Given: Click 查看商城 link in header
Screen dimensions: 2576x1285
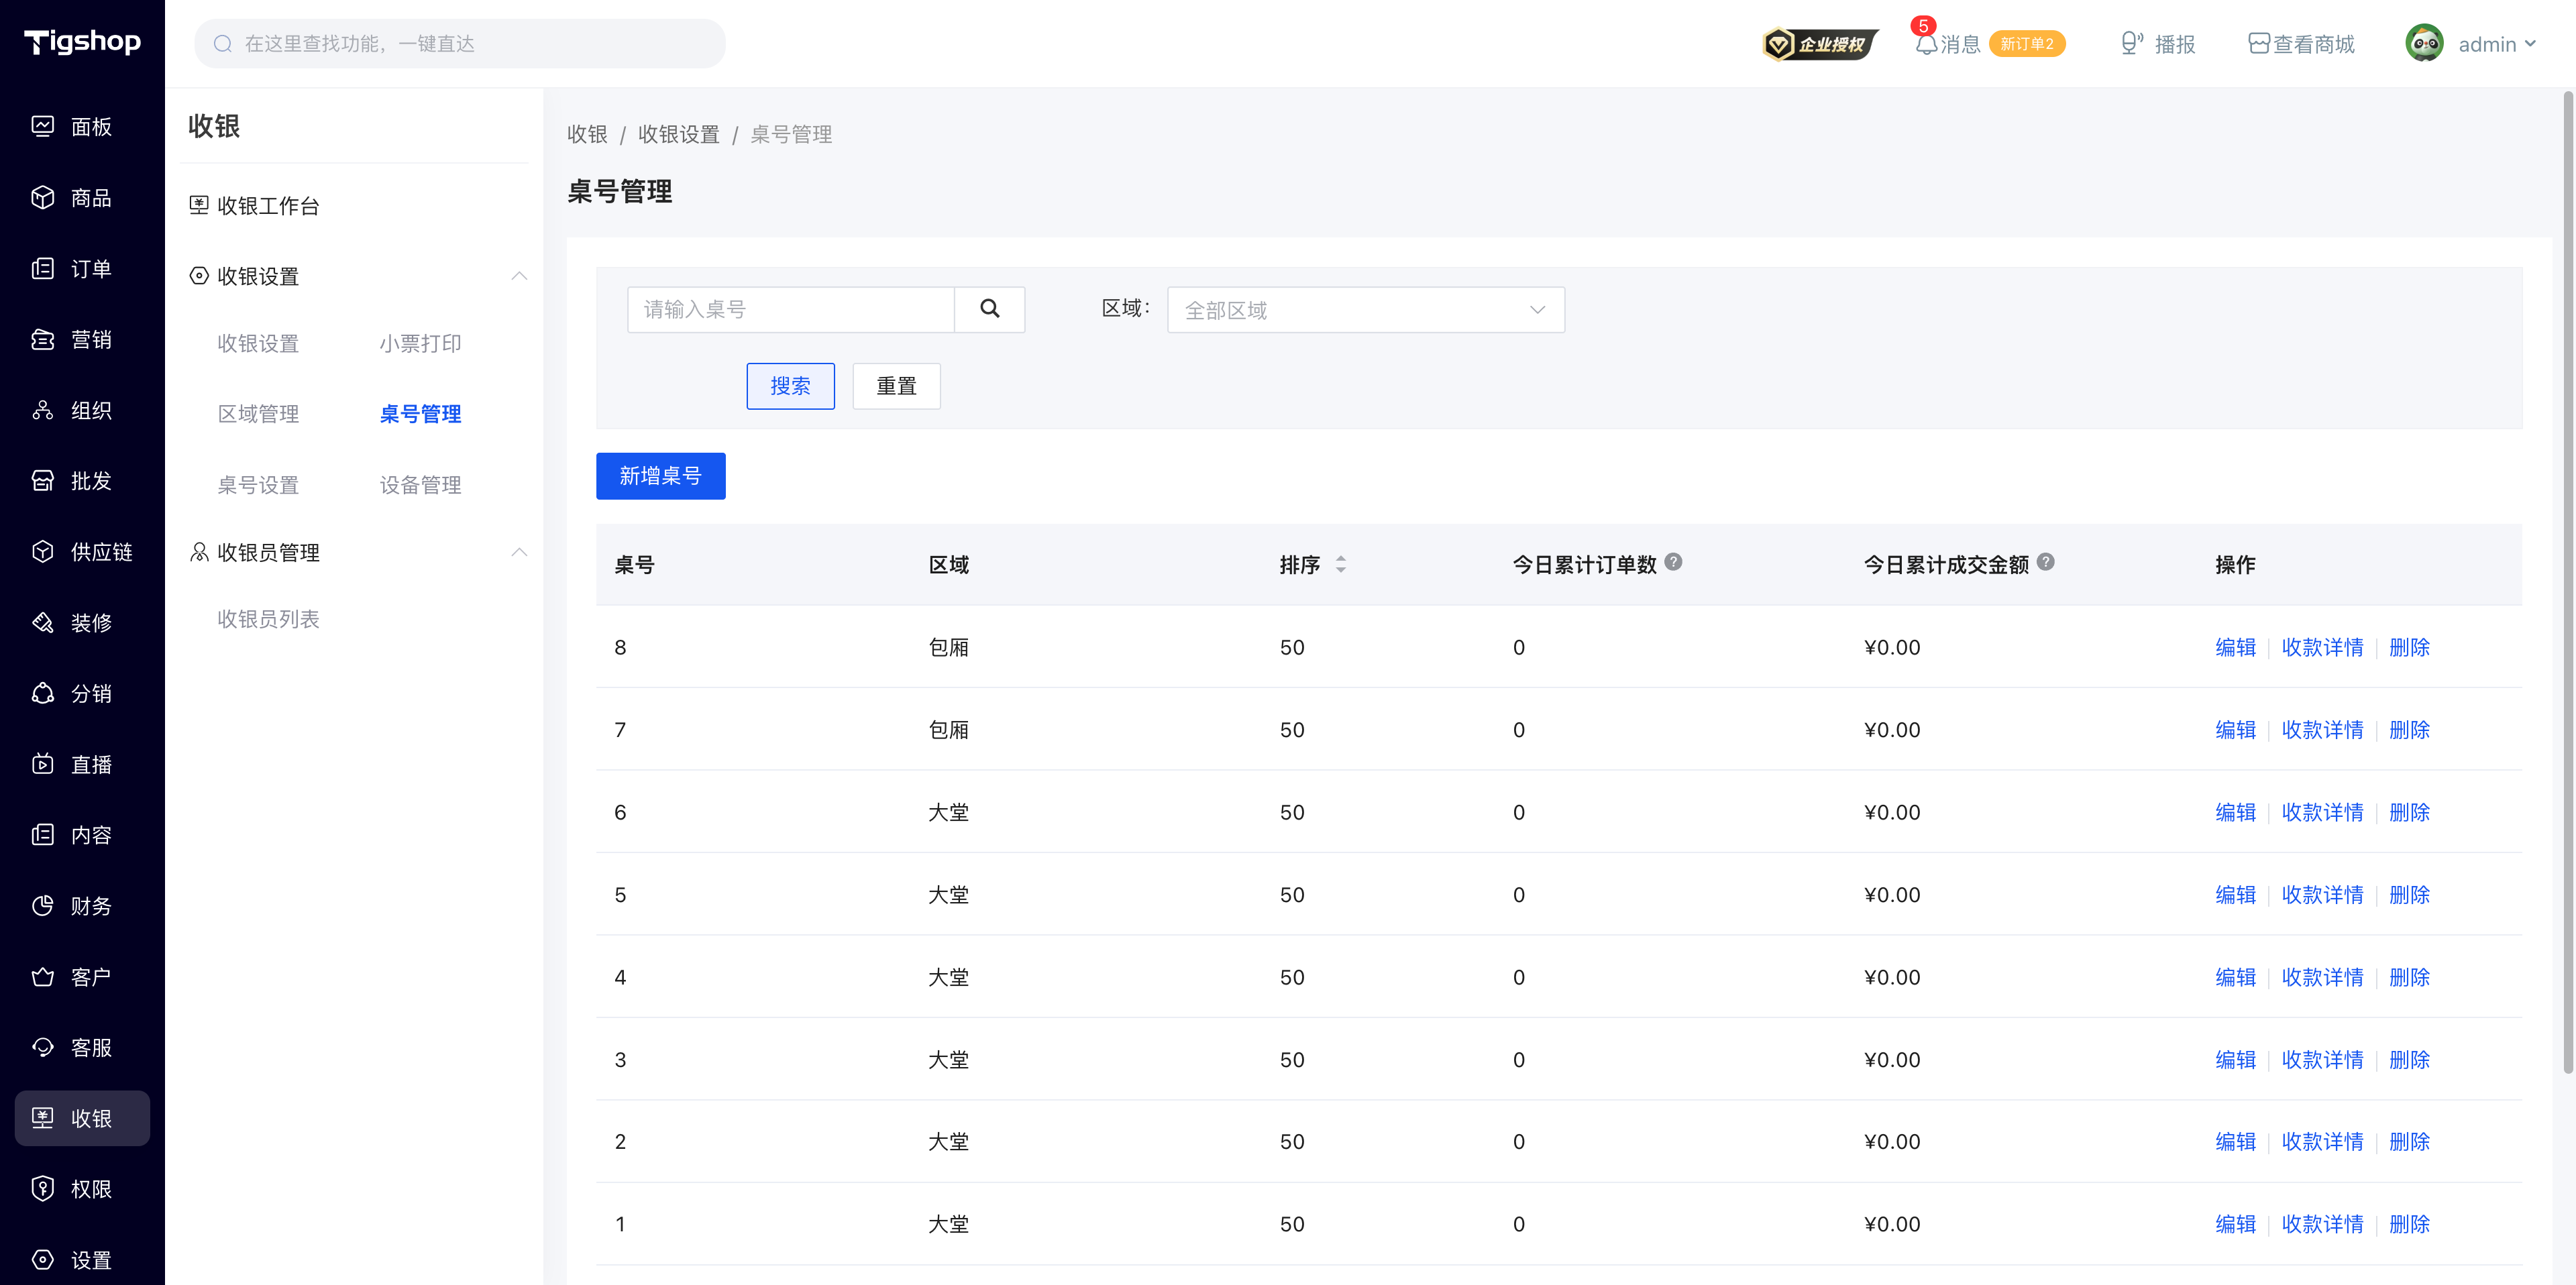Looking at the screenshot, I should point(2301,44).
